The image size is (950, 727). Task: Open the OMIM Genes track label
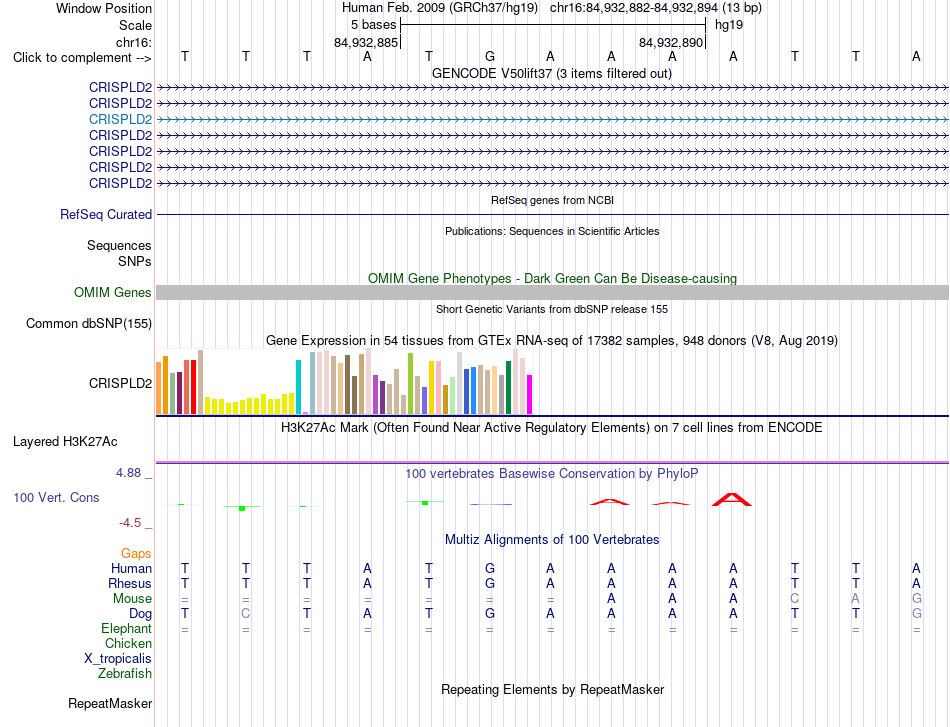point(112,293)
